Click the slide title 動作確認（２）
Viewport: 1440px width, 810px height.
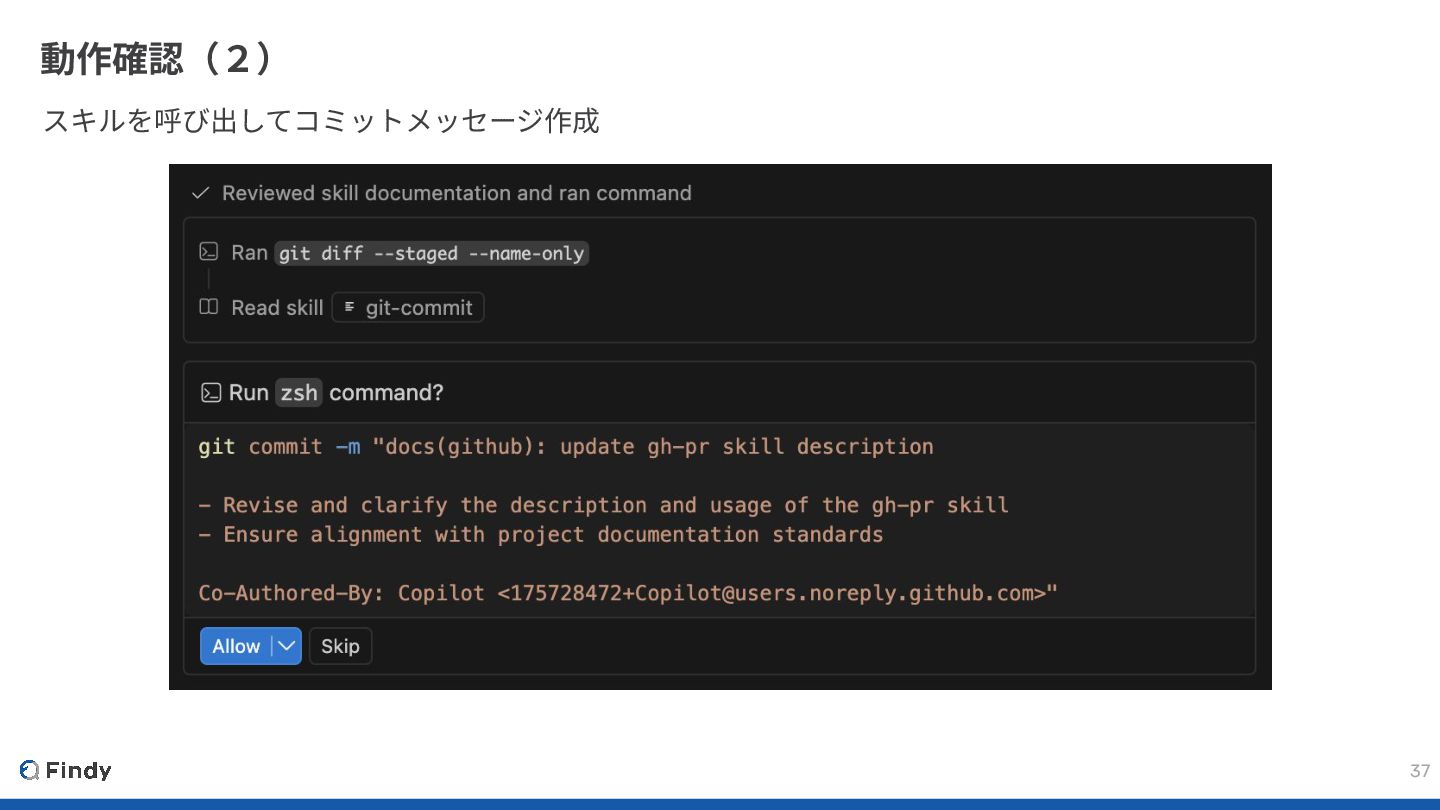157,60
